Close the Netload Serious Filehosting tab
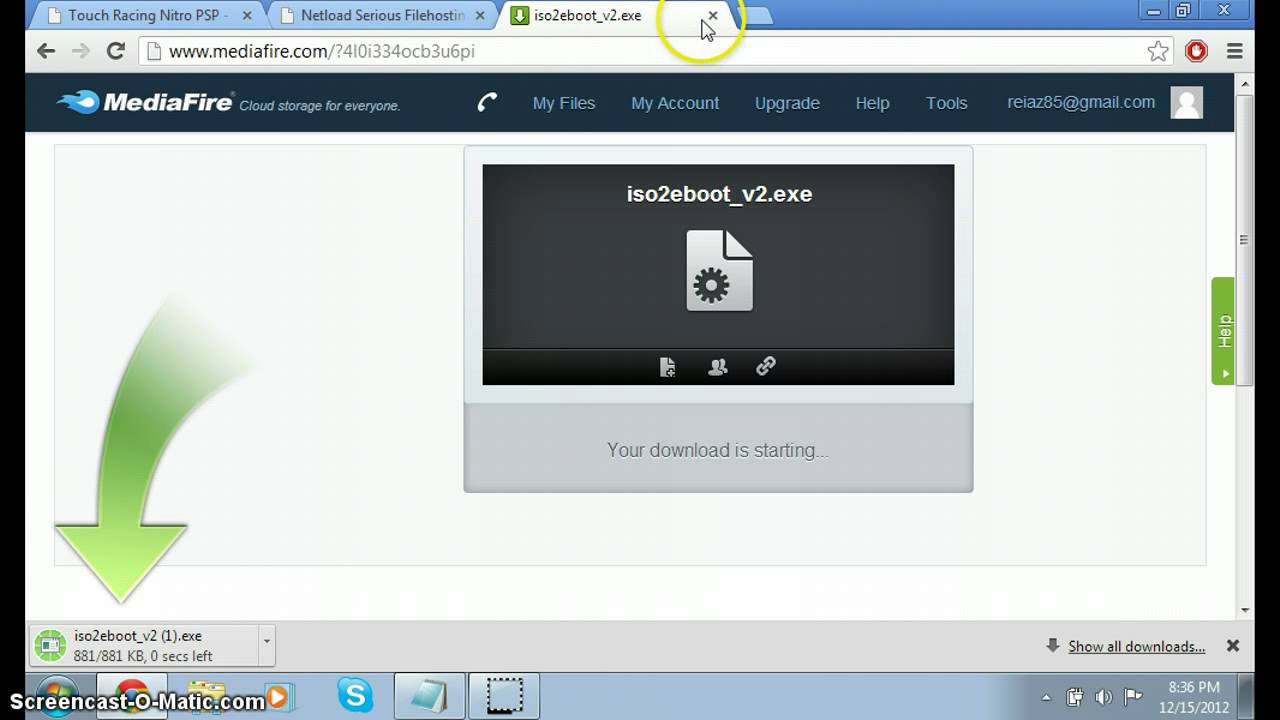This screenshot has height=720, width=1280. click(480, 16)
